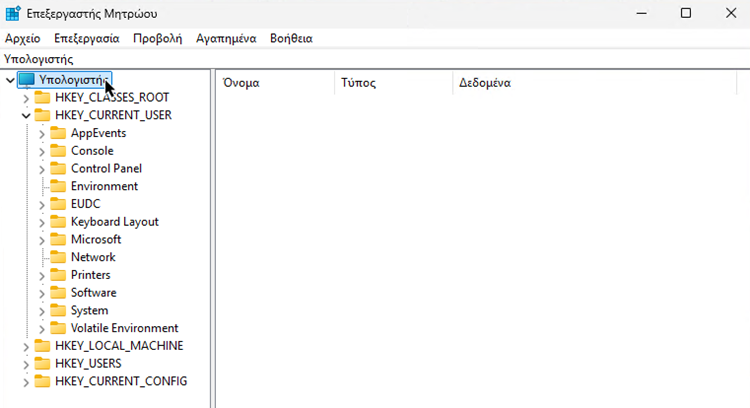The height and width of the screenshot is (408, 750).
Task: Expand the HKEY_LOCAL_MACHINE key
Action: click(x=26, y=346)
